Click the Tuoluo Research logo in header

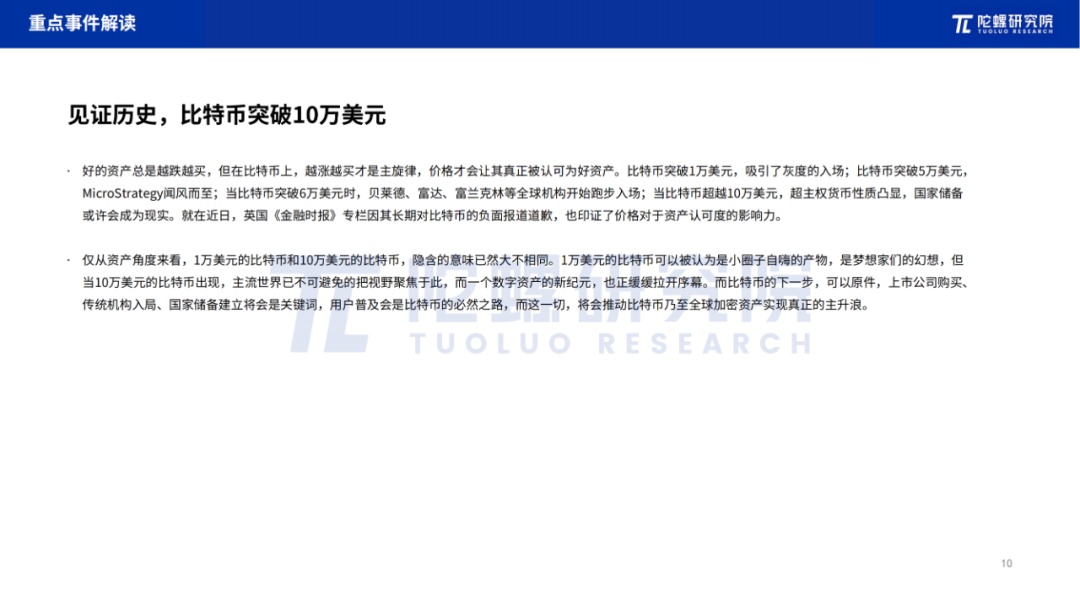(1002, 23)
